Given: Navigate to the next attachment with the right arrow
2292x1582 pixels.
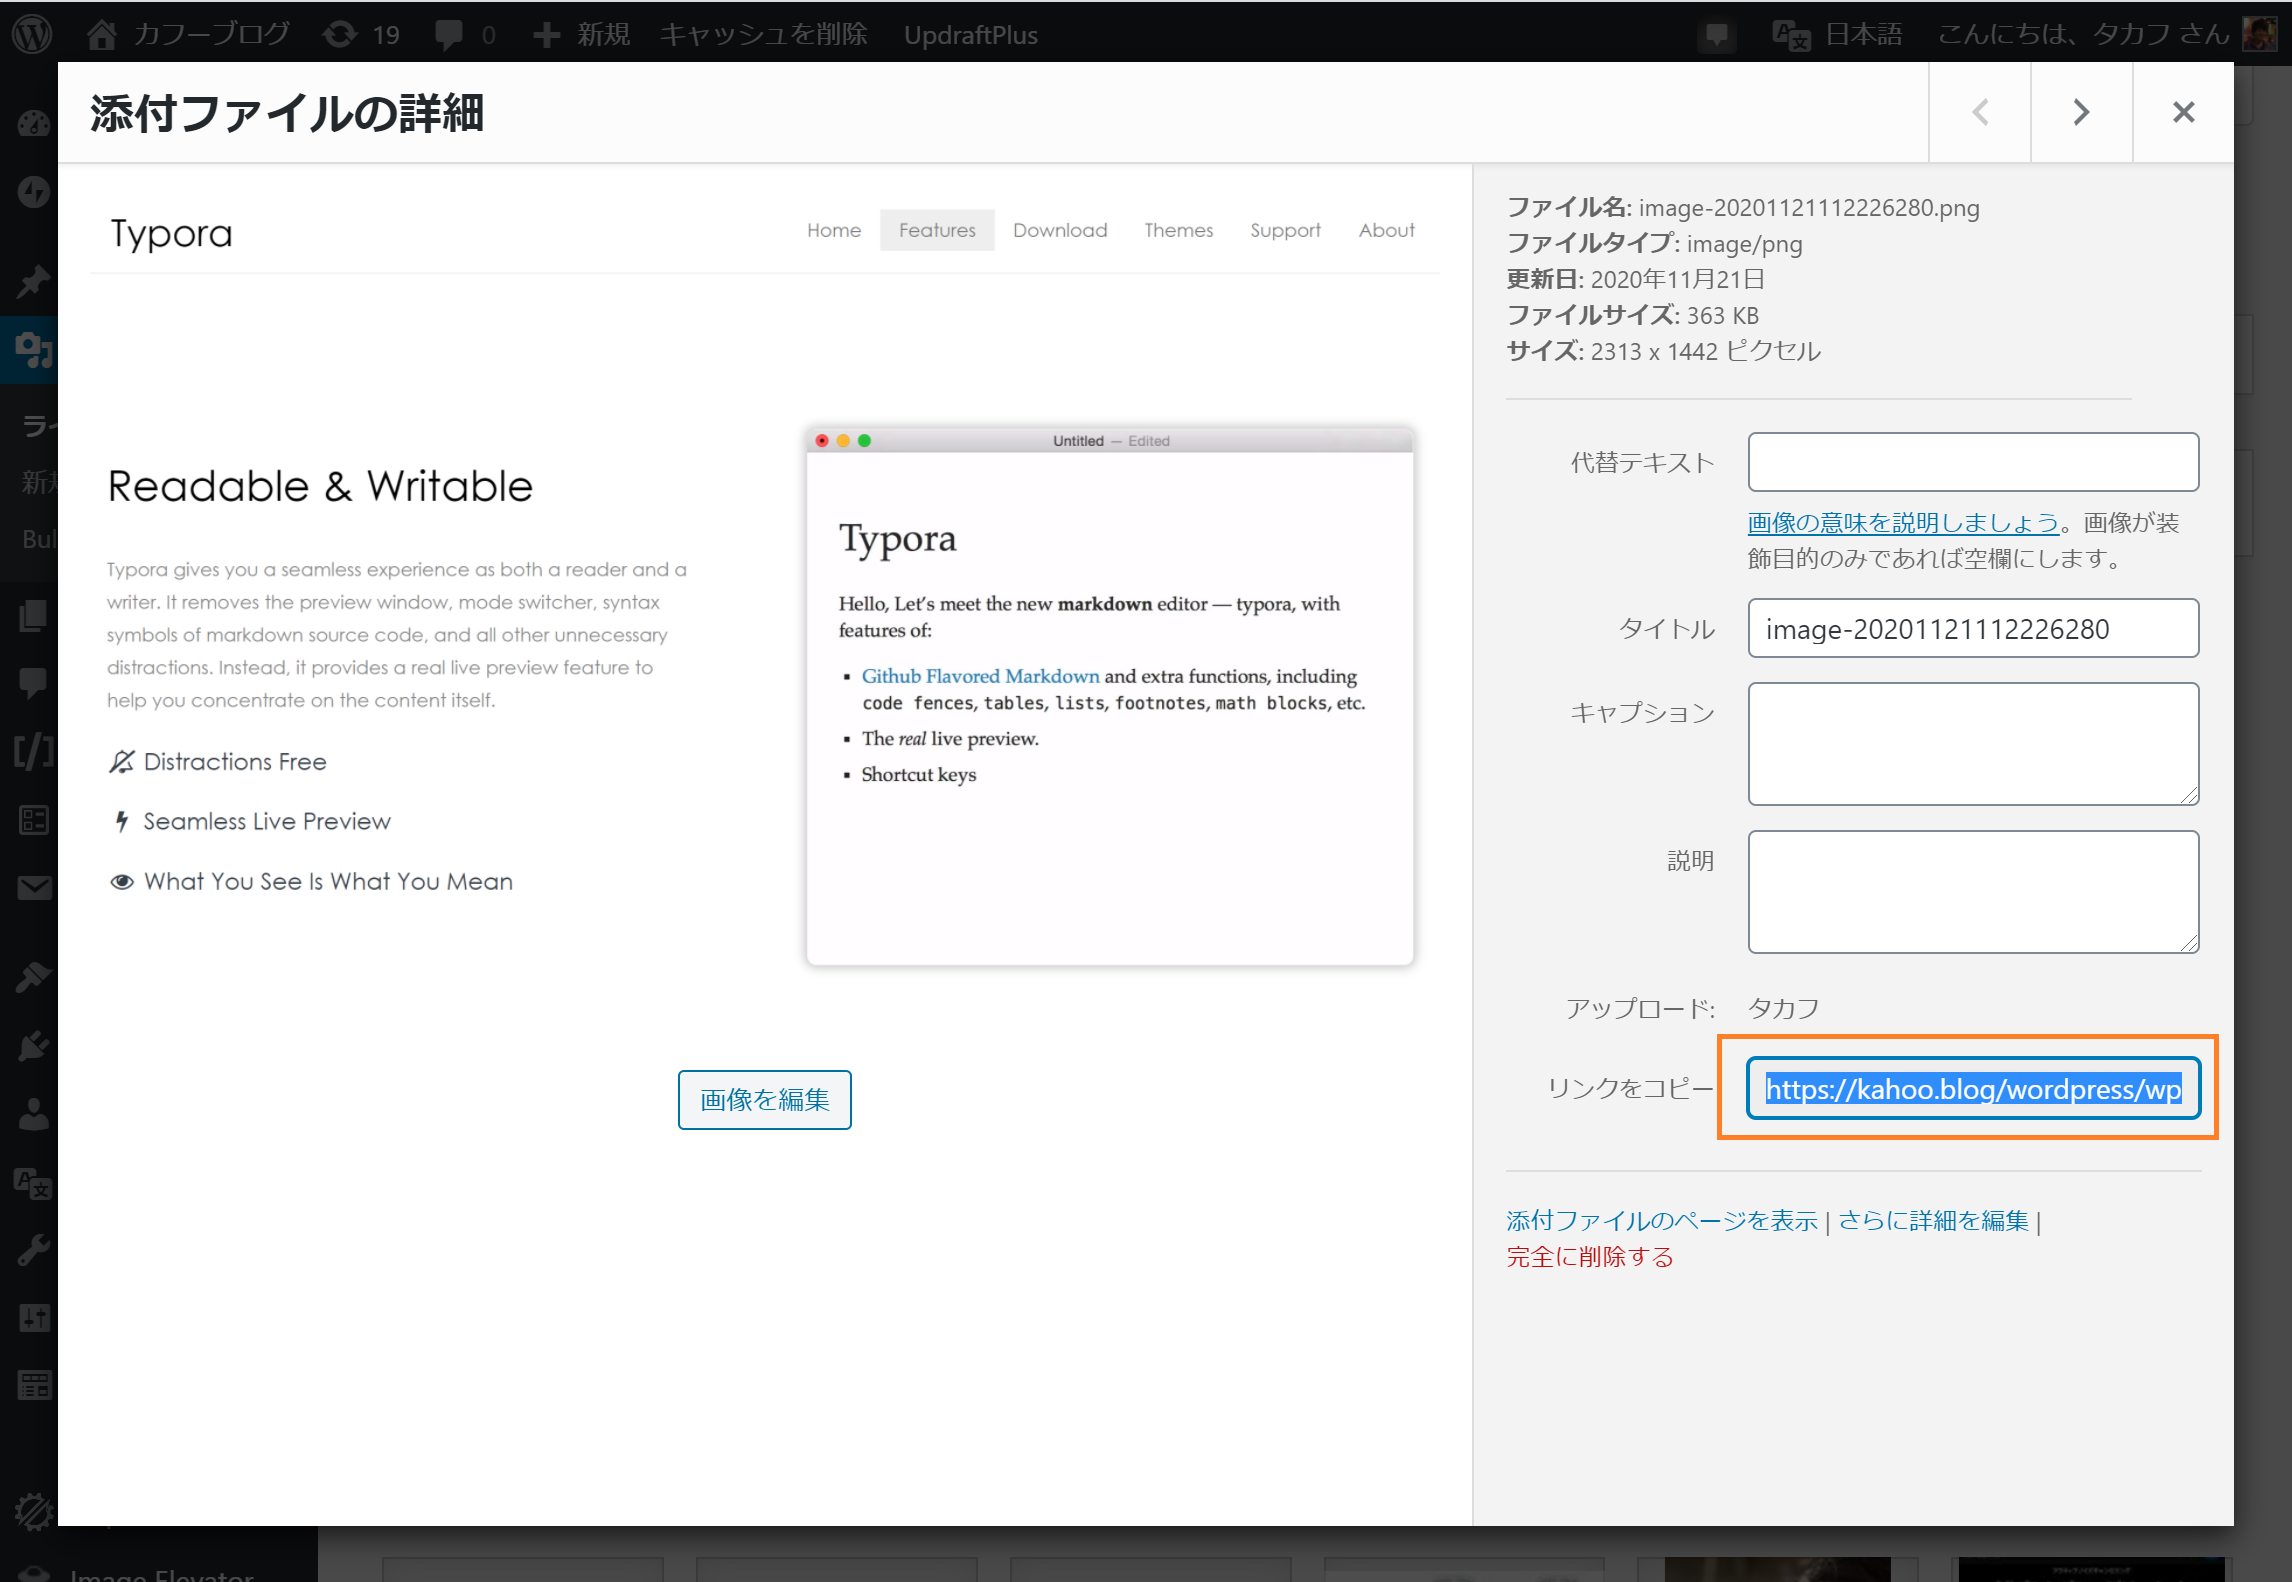Looking at the screenshot, I should tap(2080, 111).
